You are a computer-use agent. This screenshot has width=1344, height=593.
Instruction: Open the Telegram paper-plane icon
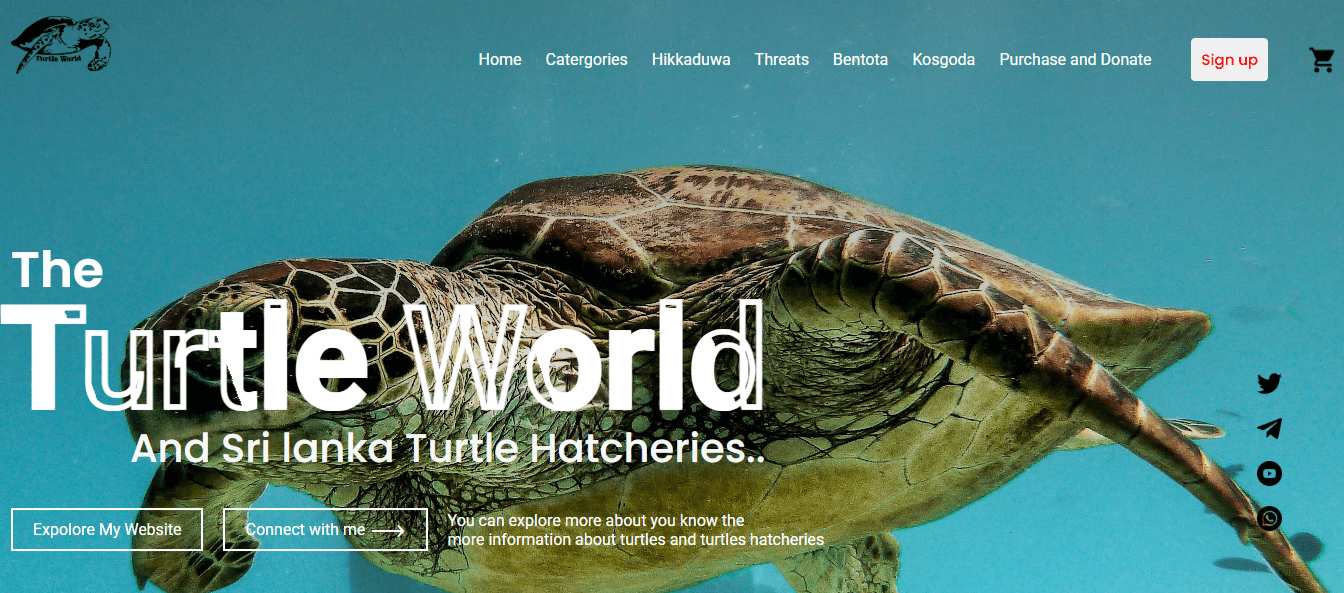click(1269, 428)
